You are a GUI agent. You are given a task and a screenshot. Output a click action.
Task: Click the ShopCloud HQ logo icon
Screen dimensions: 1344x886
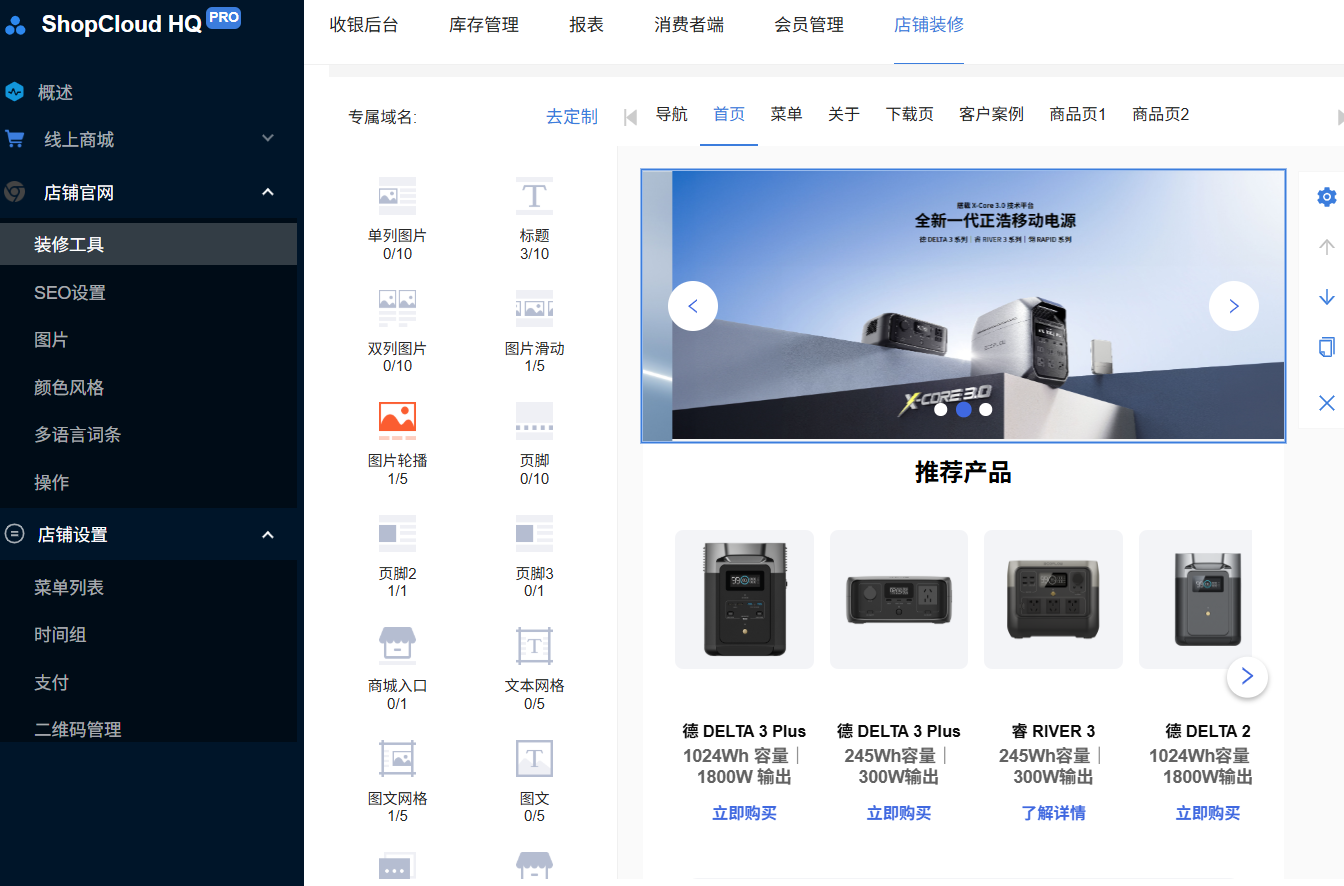(x=15, y=25)
